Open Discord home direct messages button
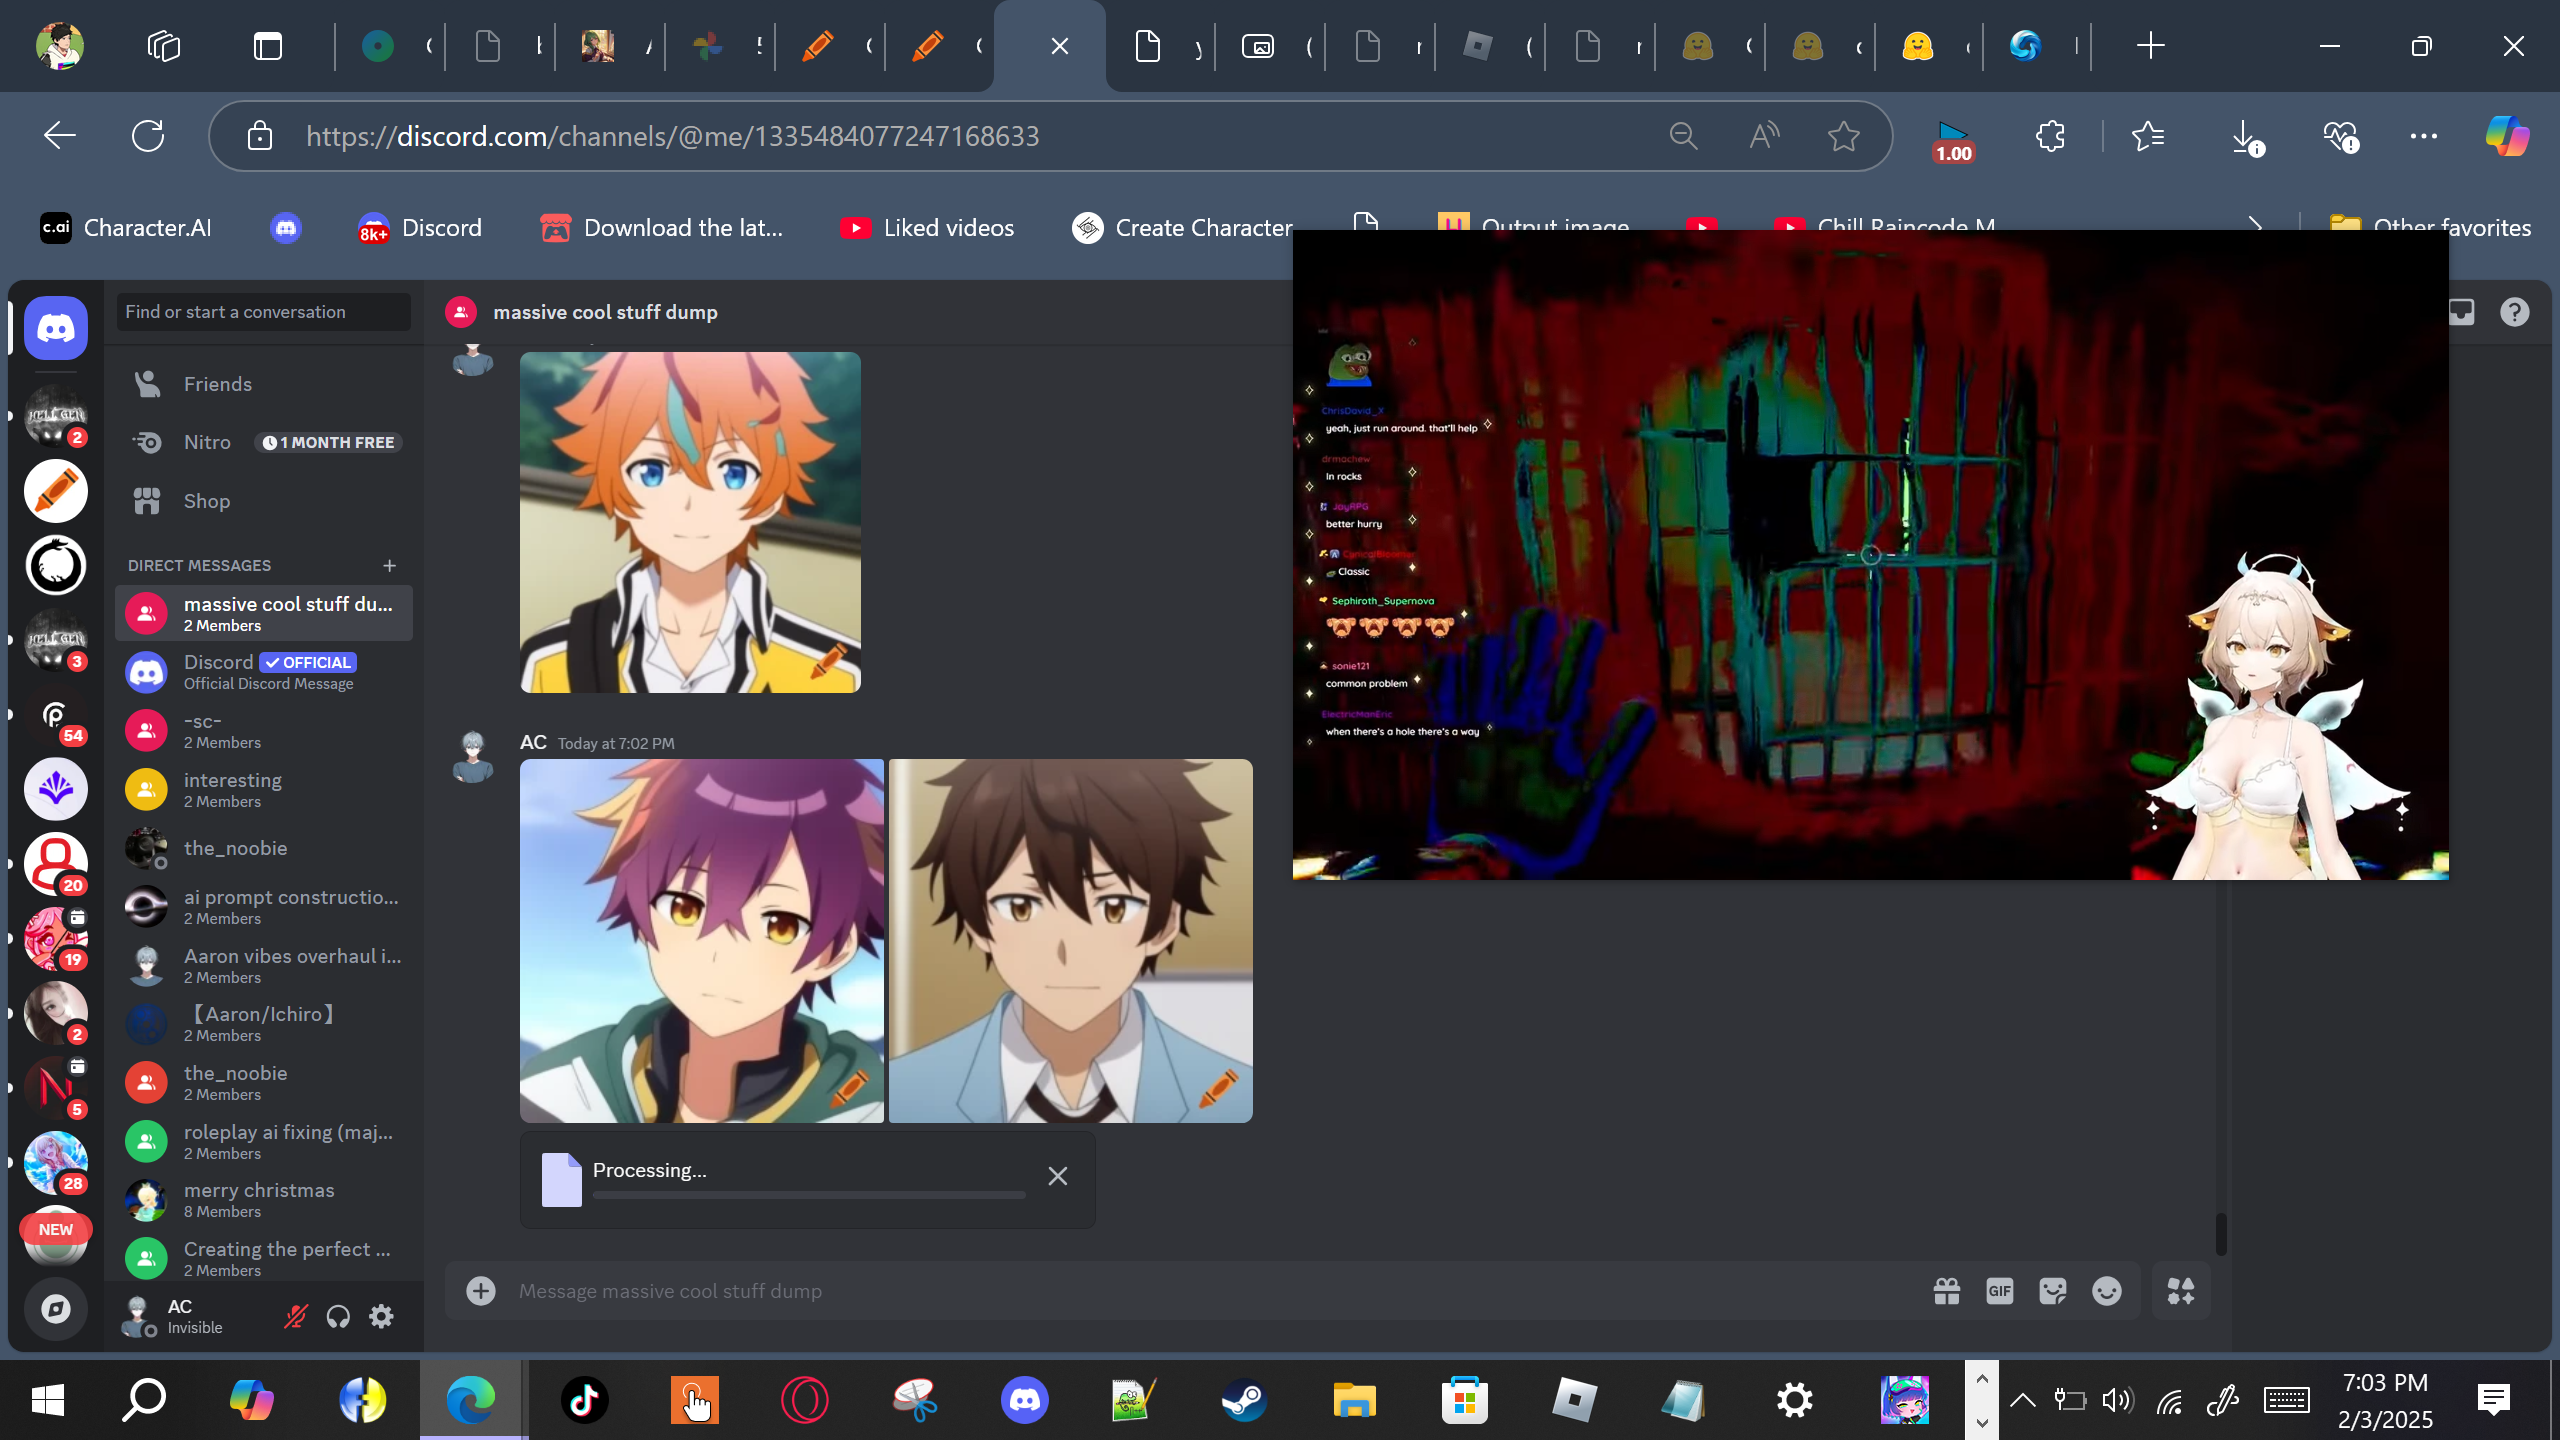 tap(56, 328)
